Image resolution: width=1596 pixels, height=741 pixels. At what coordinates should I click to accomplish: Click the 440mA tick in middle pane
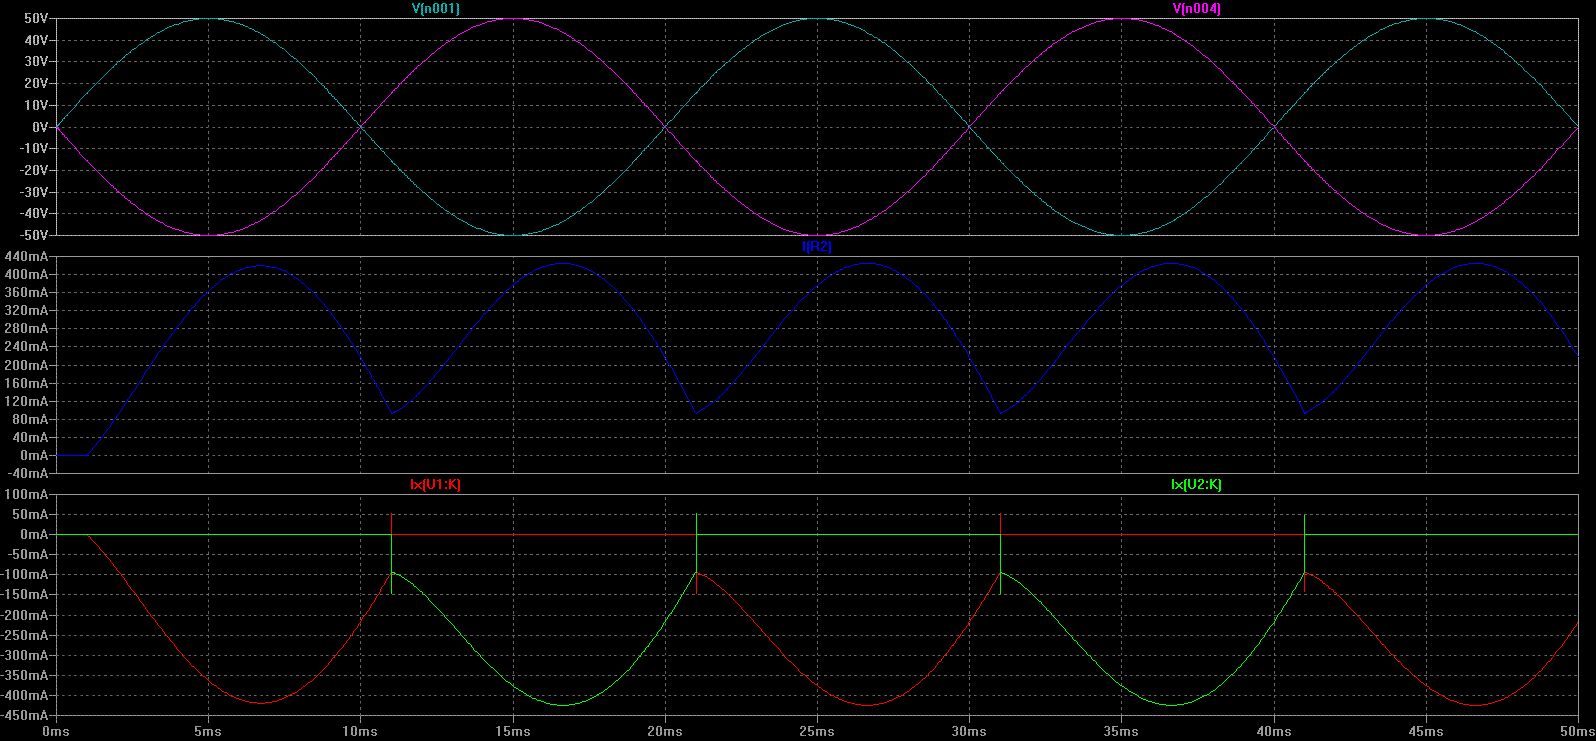[26, 257]
